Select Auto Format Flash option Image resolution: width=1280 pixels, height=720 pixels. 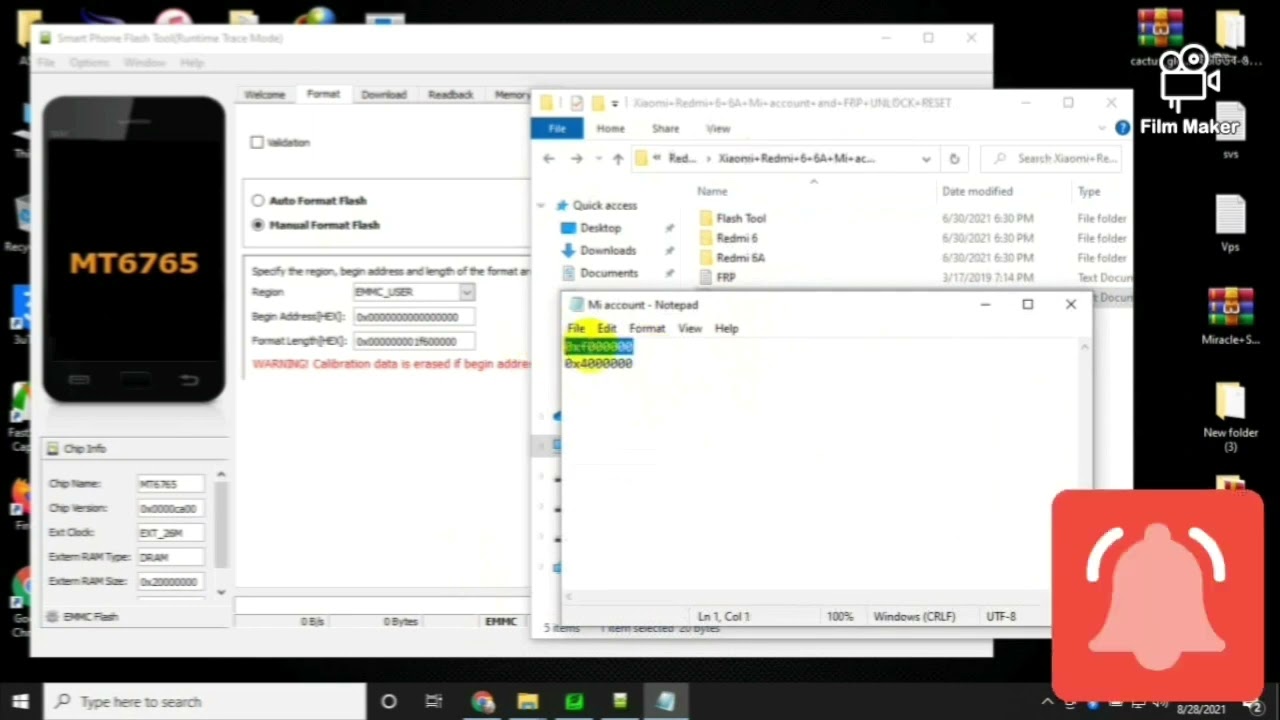[x=258, y=200]
